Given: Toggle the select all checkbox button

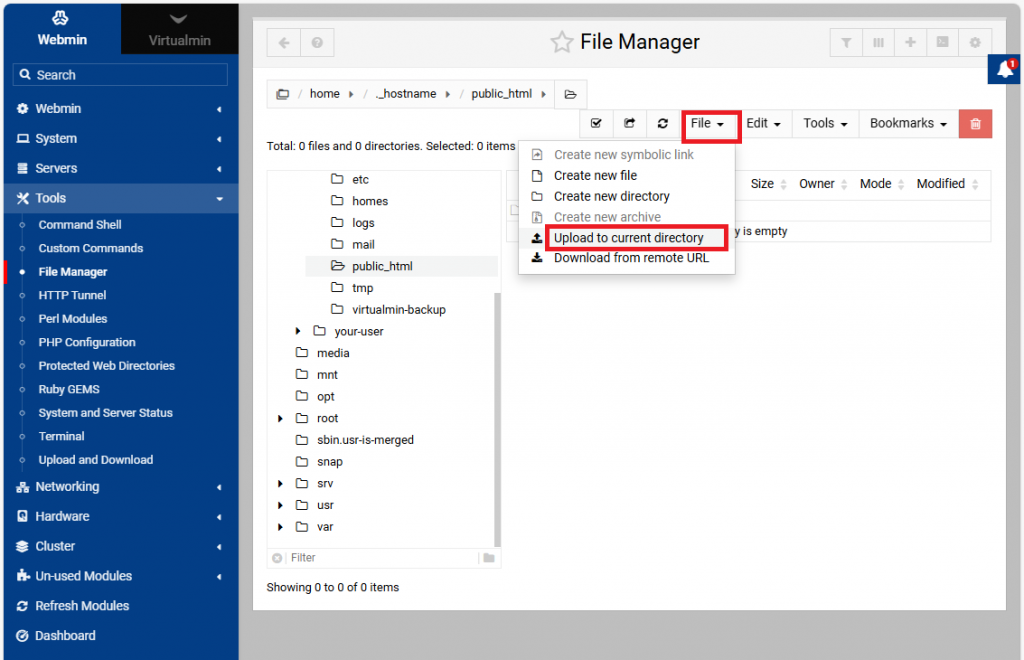Looking at the screenshot, I should 596,123.
